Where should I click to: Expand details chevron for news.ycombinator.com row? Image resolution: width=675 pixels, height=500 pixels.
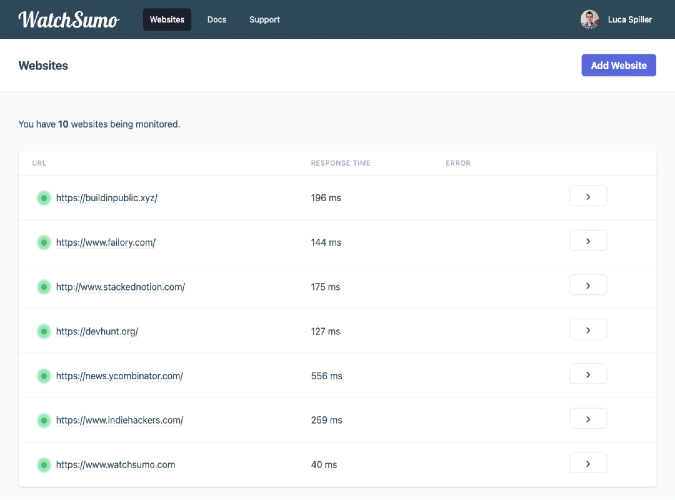coord(588,374)
